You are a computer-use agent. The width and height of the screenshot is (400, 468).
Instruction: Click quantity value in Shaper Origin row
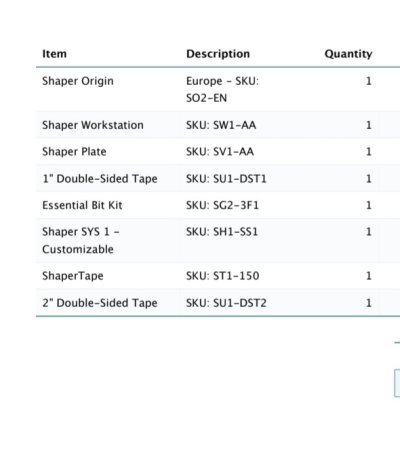(x=368, y=81)
